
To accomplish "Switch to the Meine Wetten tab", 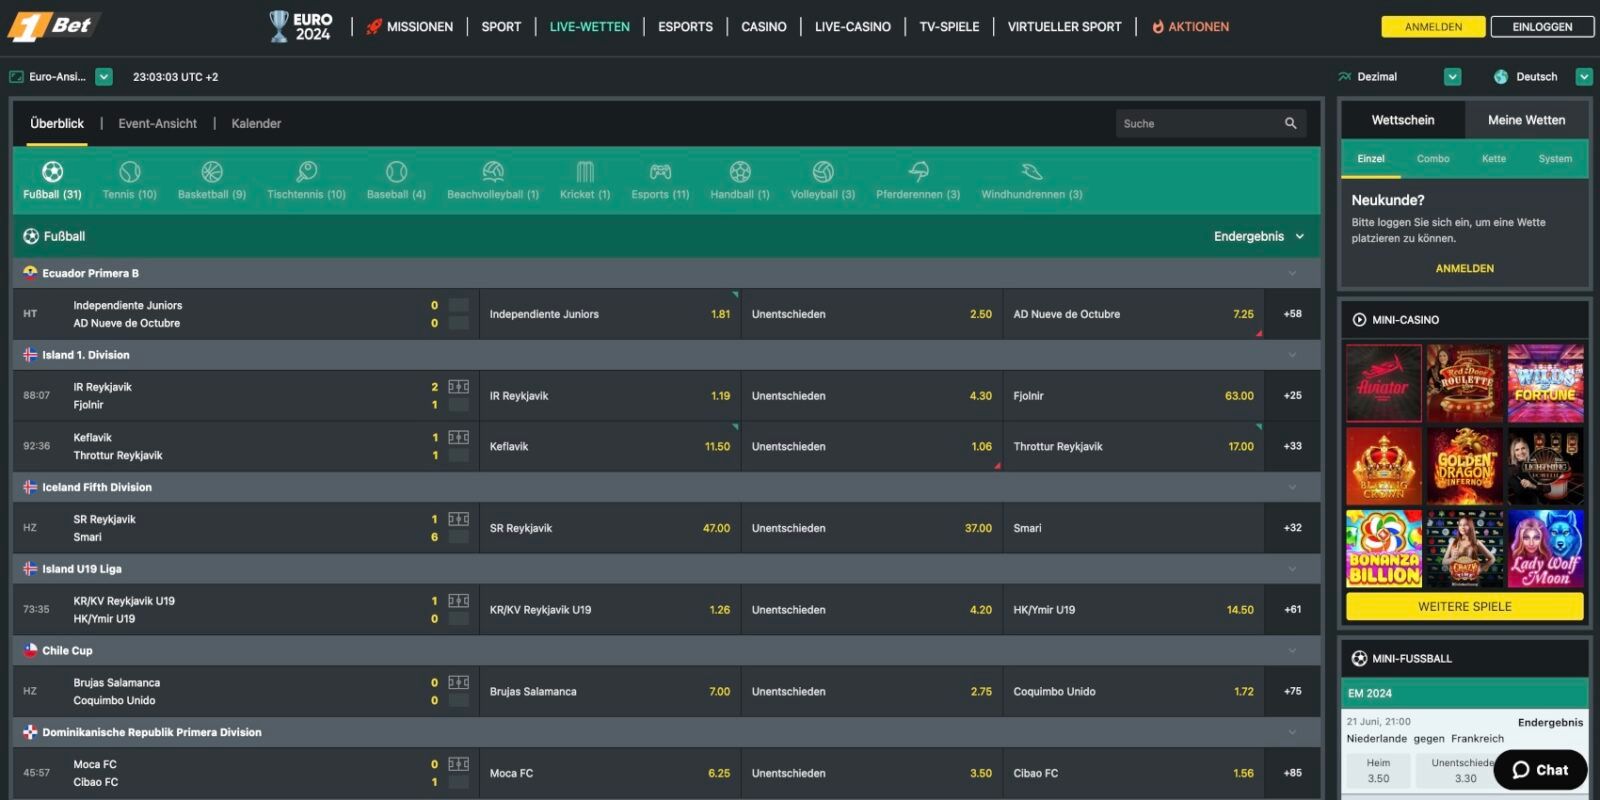I will click(x=1526, y=120).
